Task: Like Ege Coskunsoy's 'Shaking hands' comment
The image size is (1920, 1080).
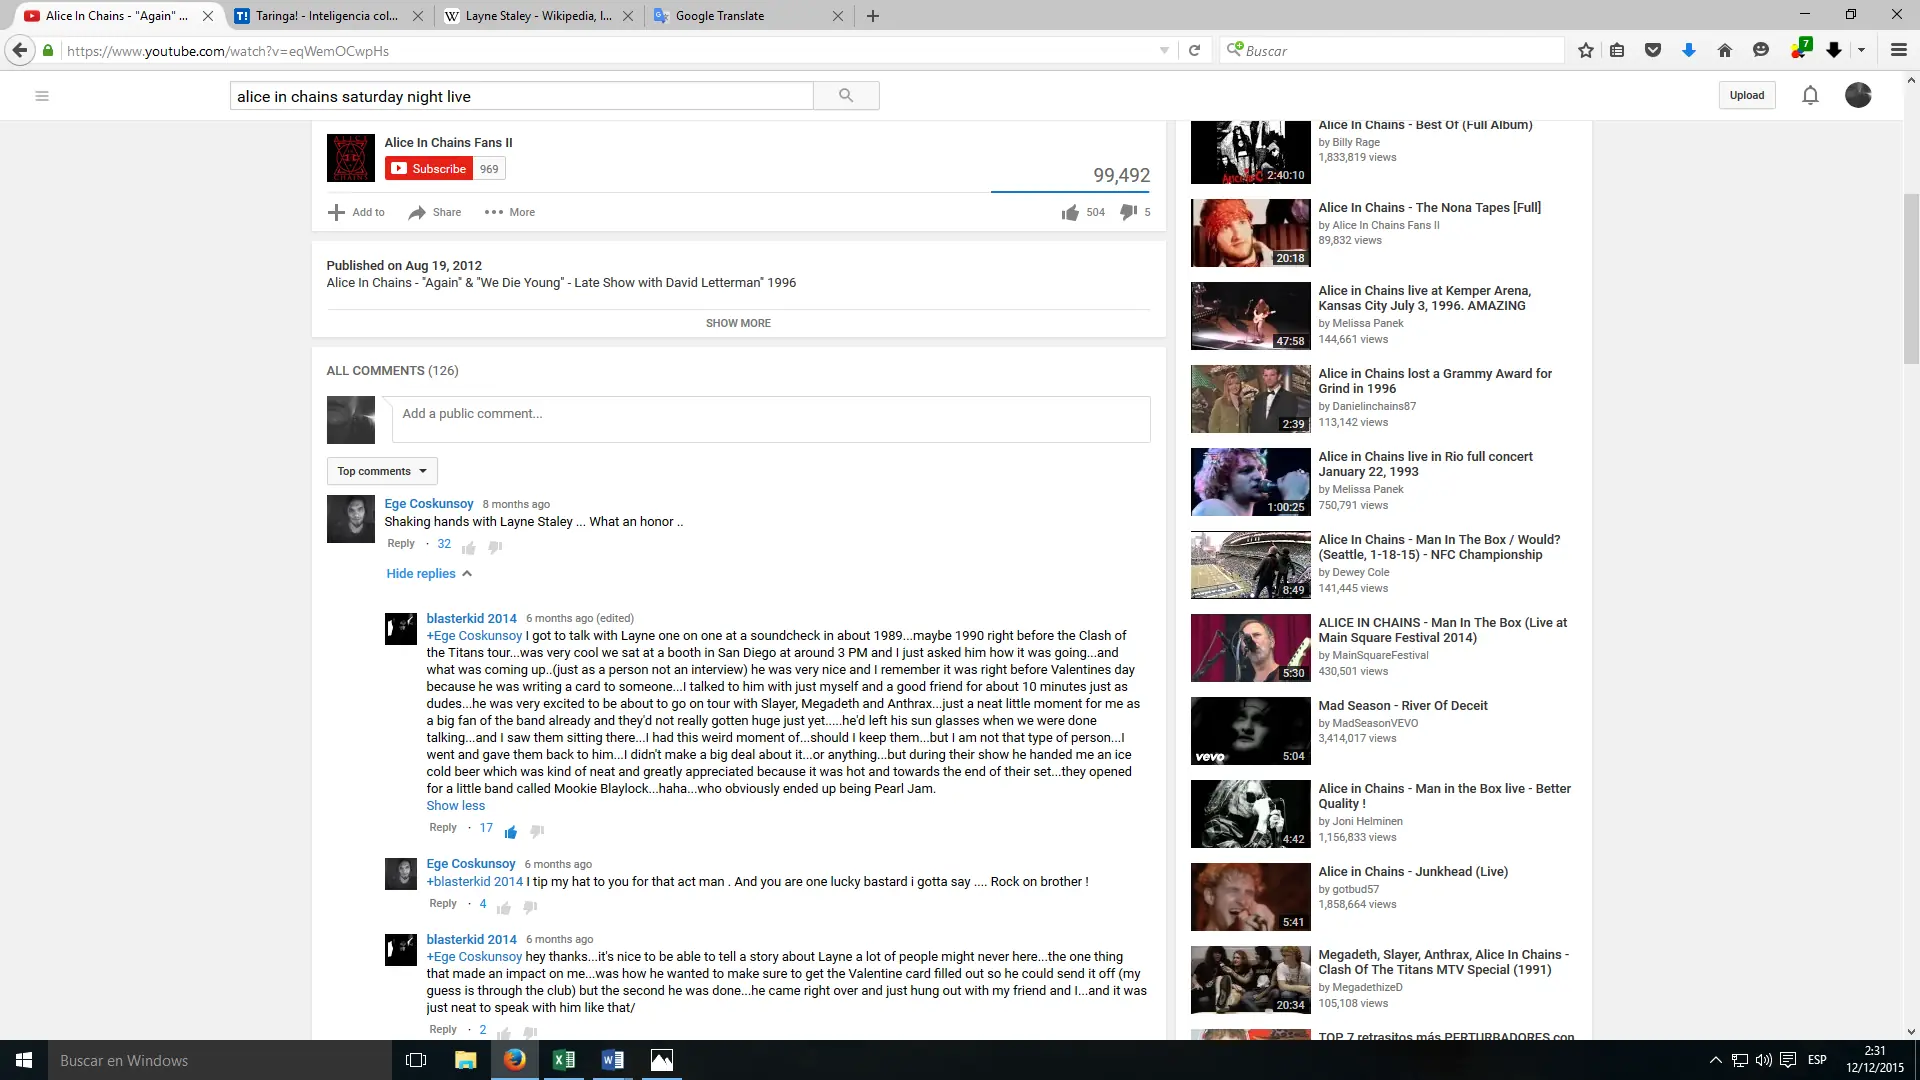Action: click(469, 547)
